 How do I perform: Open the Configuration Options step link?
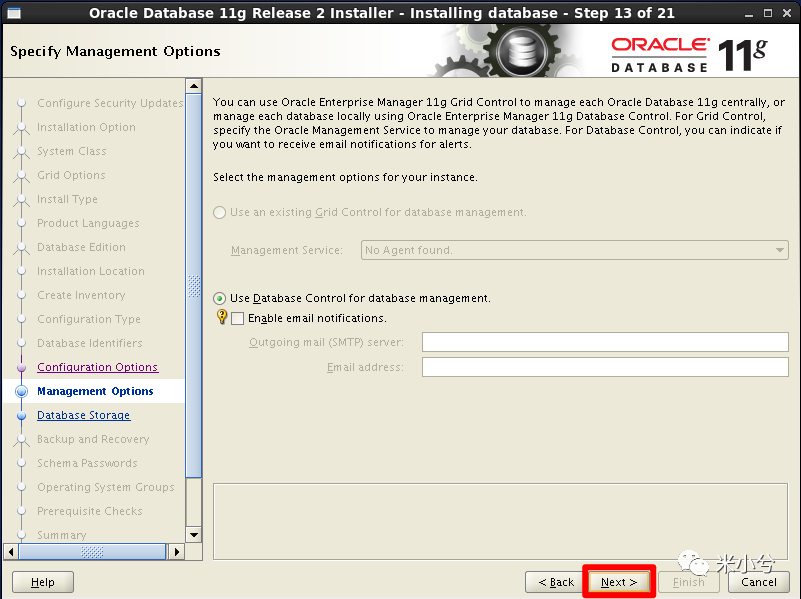tap(98, 367)
